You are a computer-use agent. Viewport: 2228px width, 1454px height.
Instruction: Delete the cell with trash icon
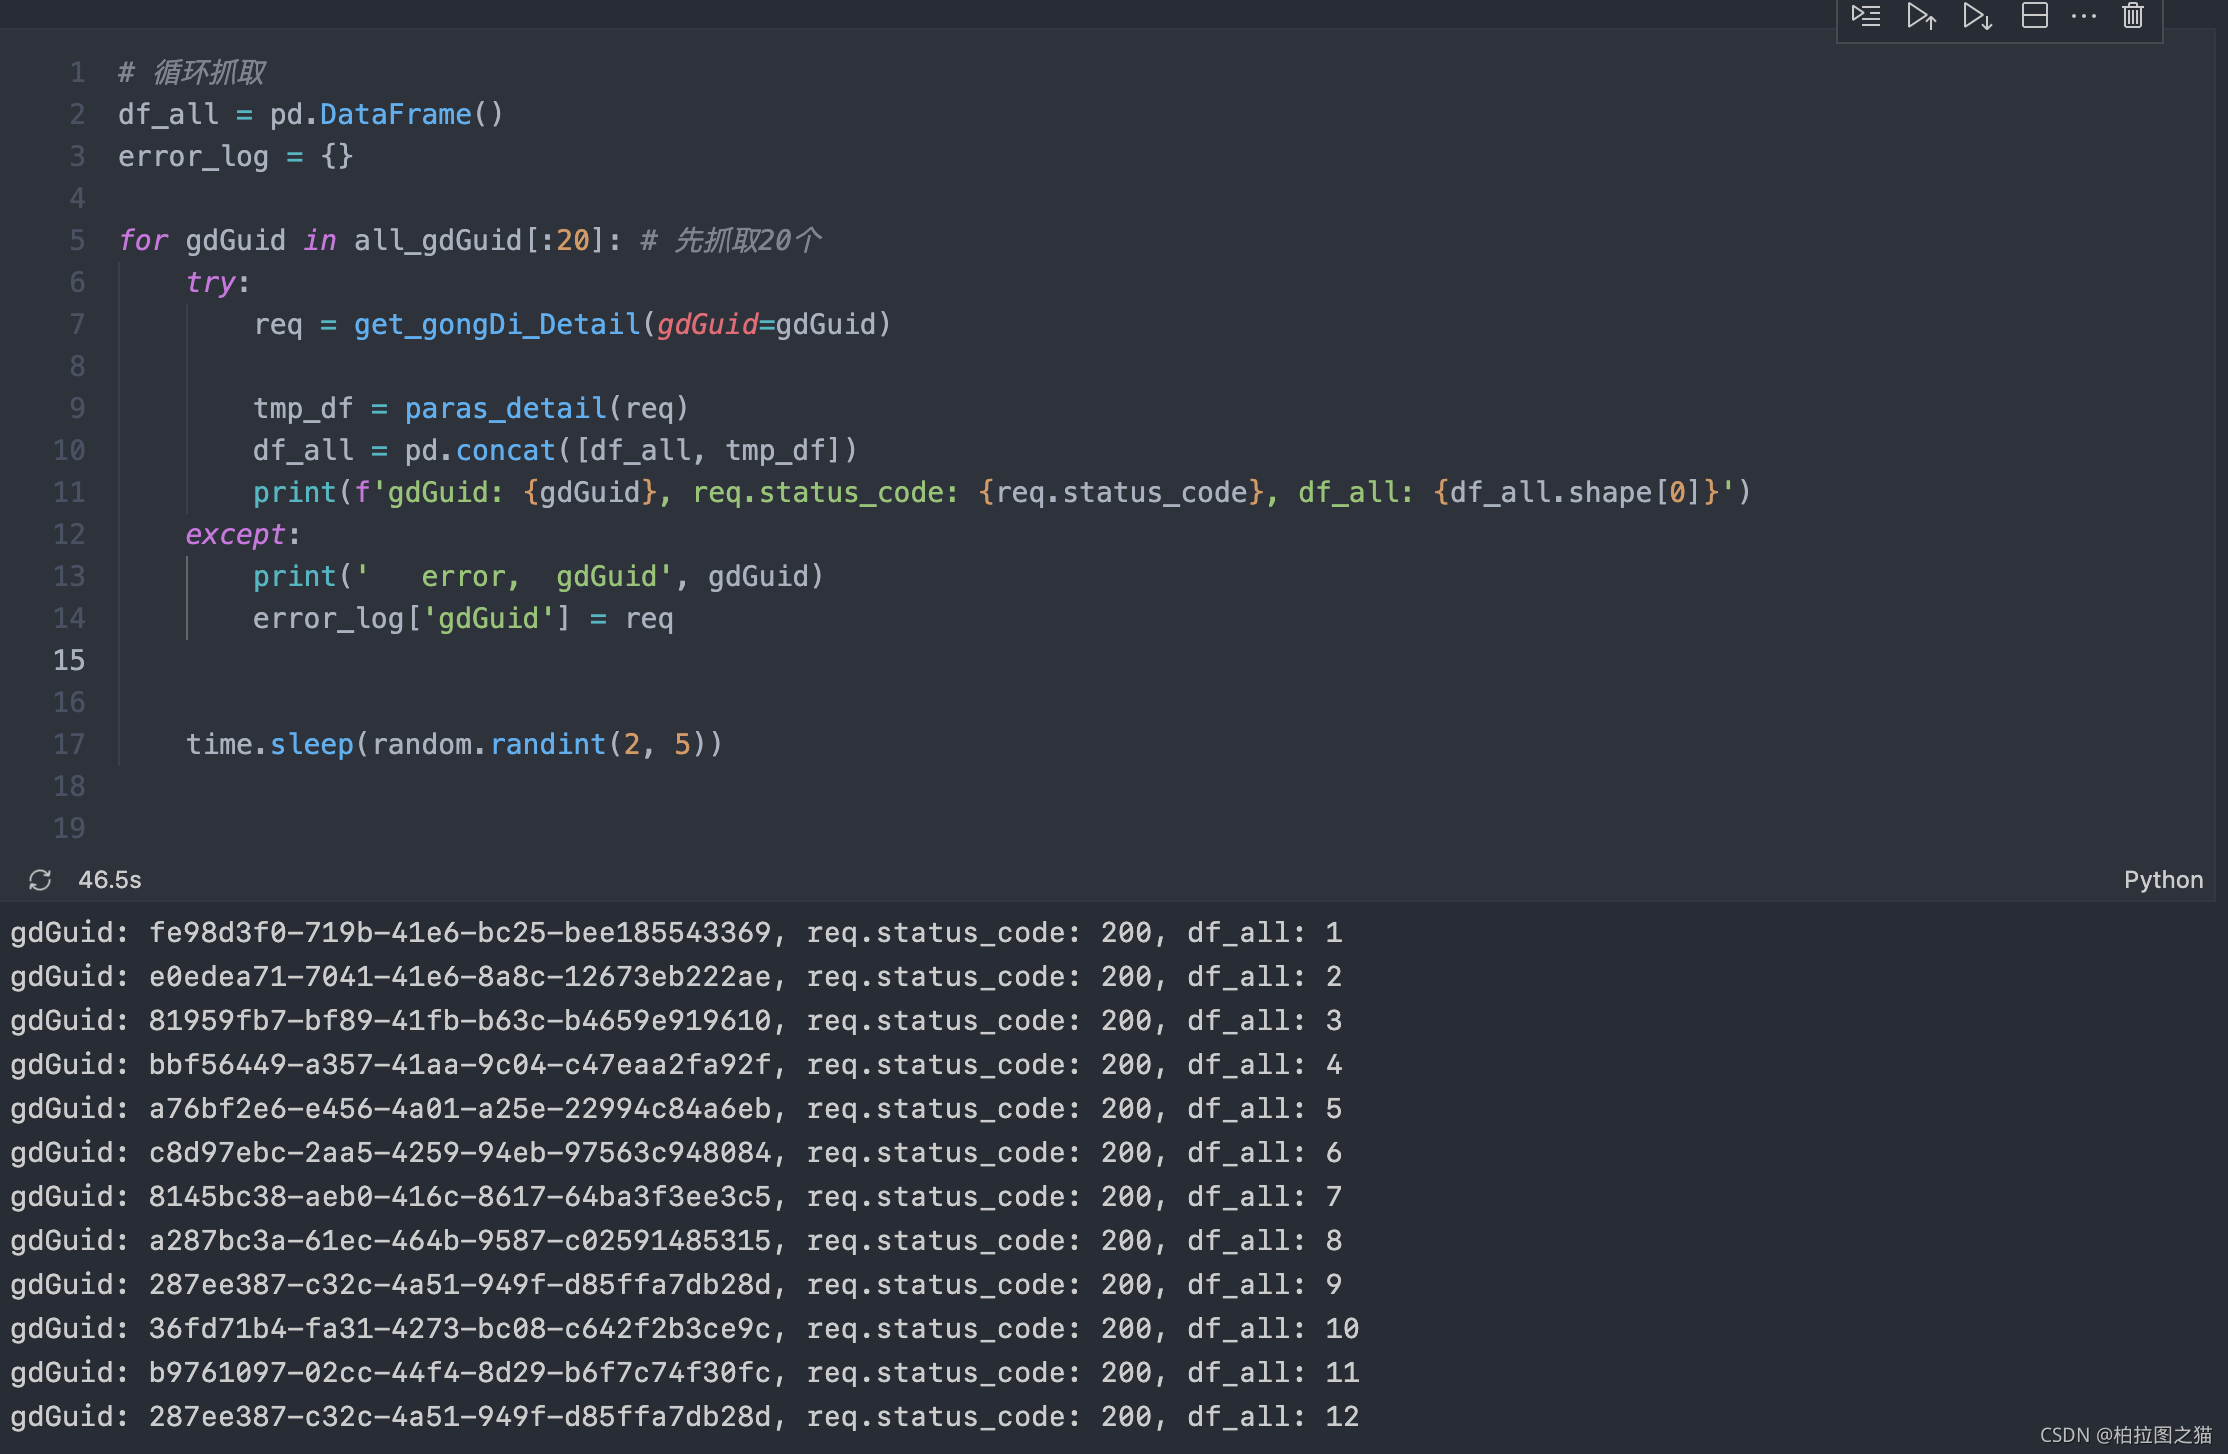(x=2133, y=16)
